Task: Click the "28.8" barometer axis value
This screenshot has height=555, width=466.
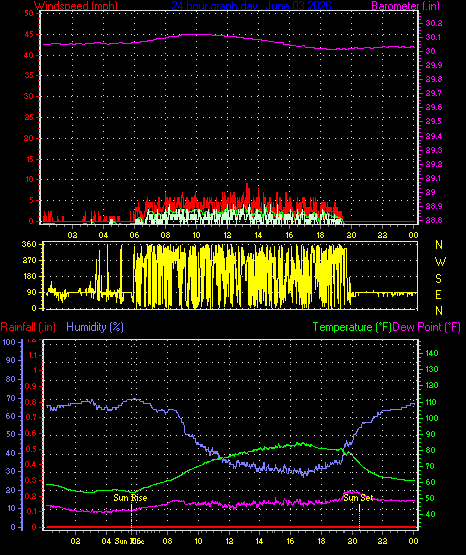Action: 434,221
